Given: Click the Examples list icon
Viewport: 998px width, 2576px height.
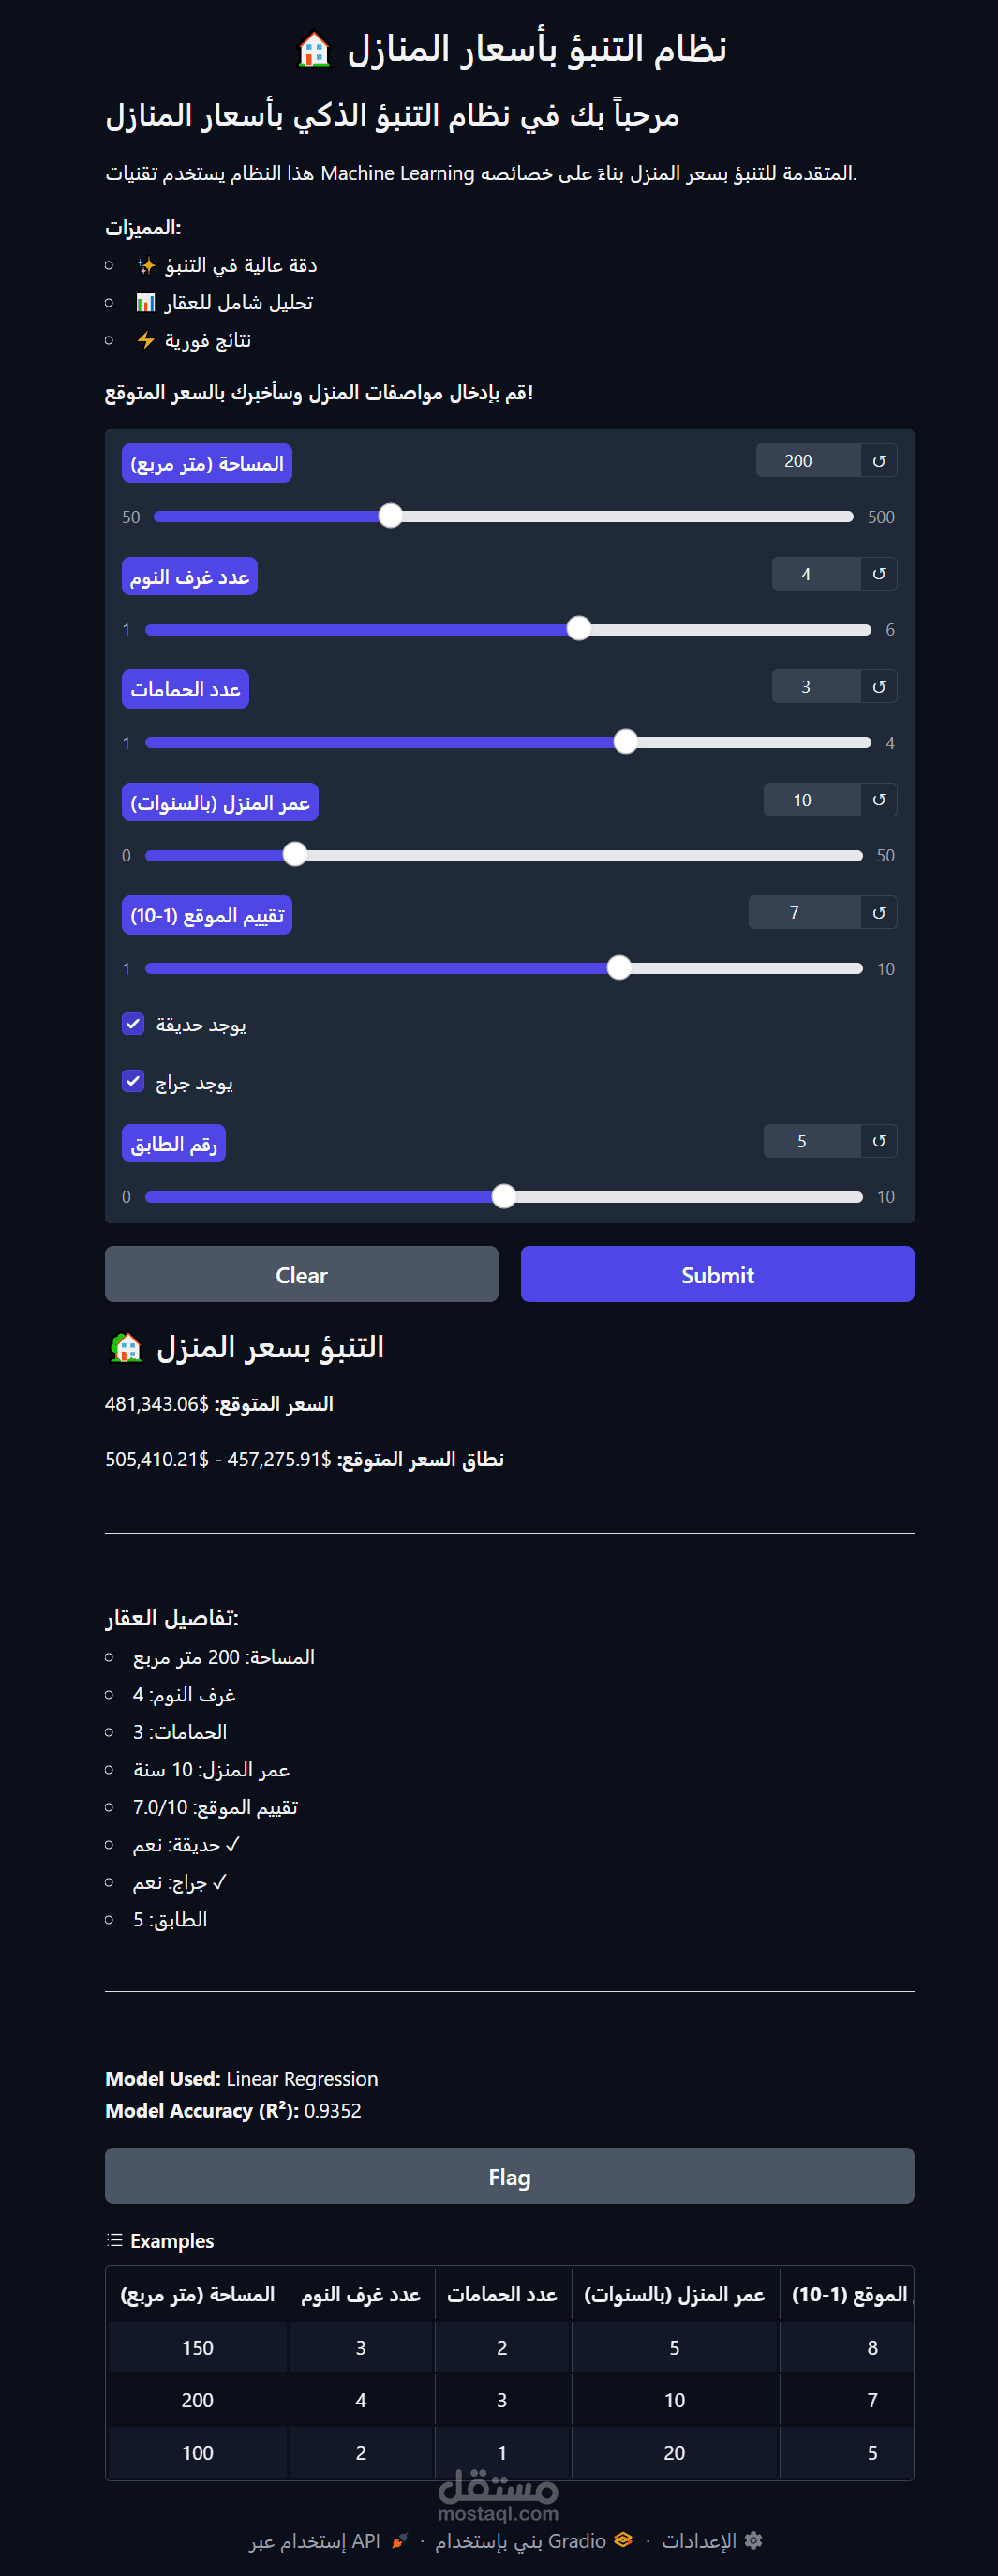Looking at the screenshot, I should tap(116, 2240).
